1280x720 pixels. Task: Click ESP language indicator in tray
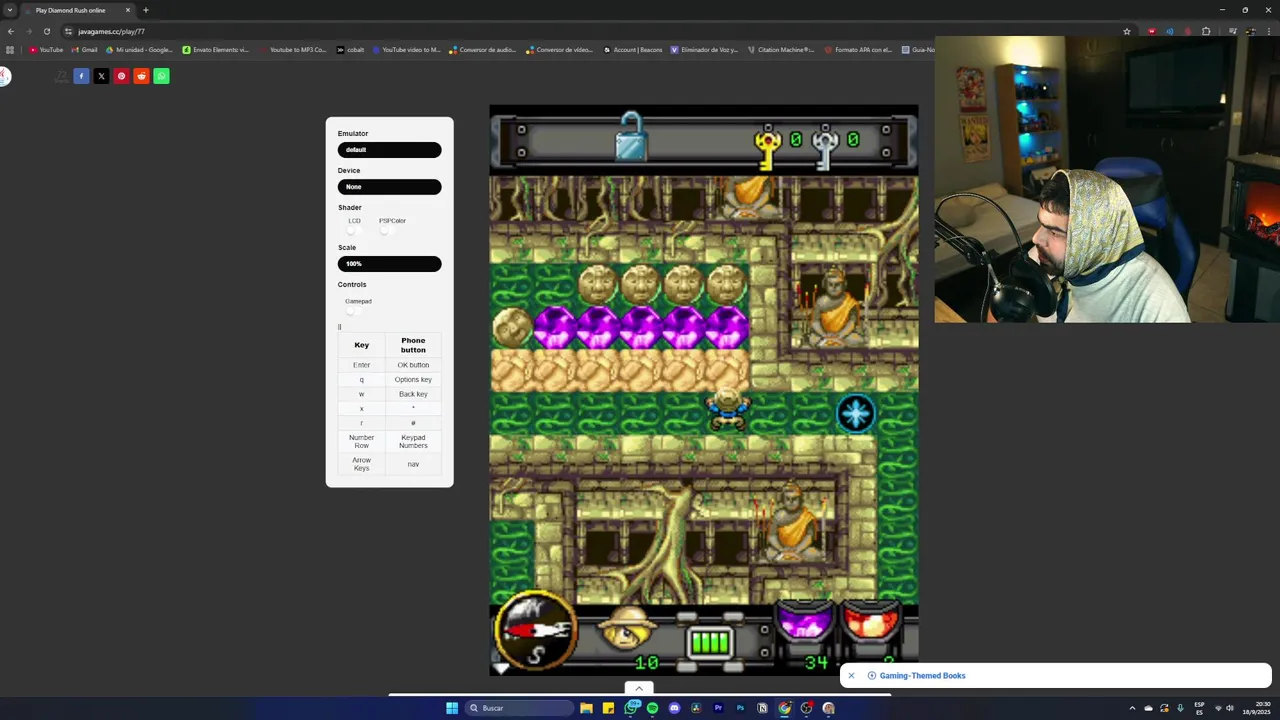pos(1199,708)
